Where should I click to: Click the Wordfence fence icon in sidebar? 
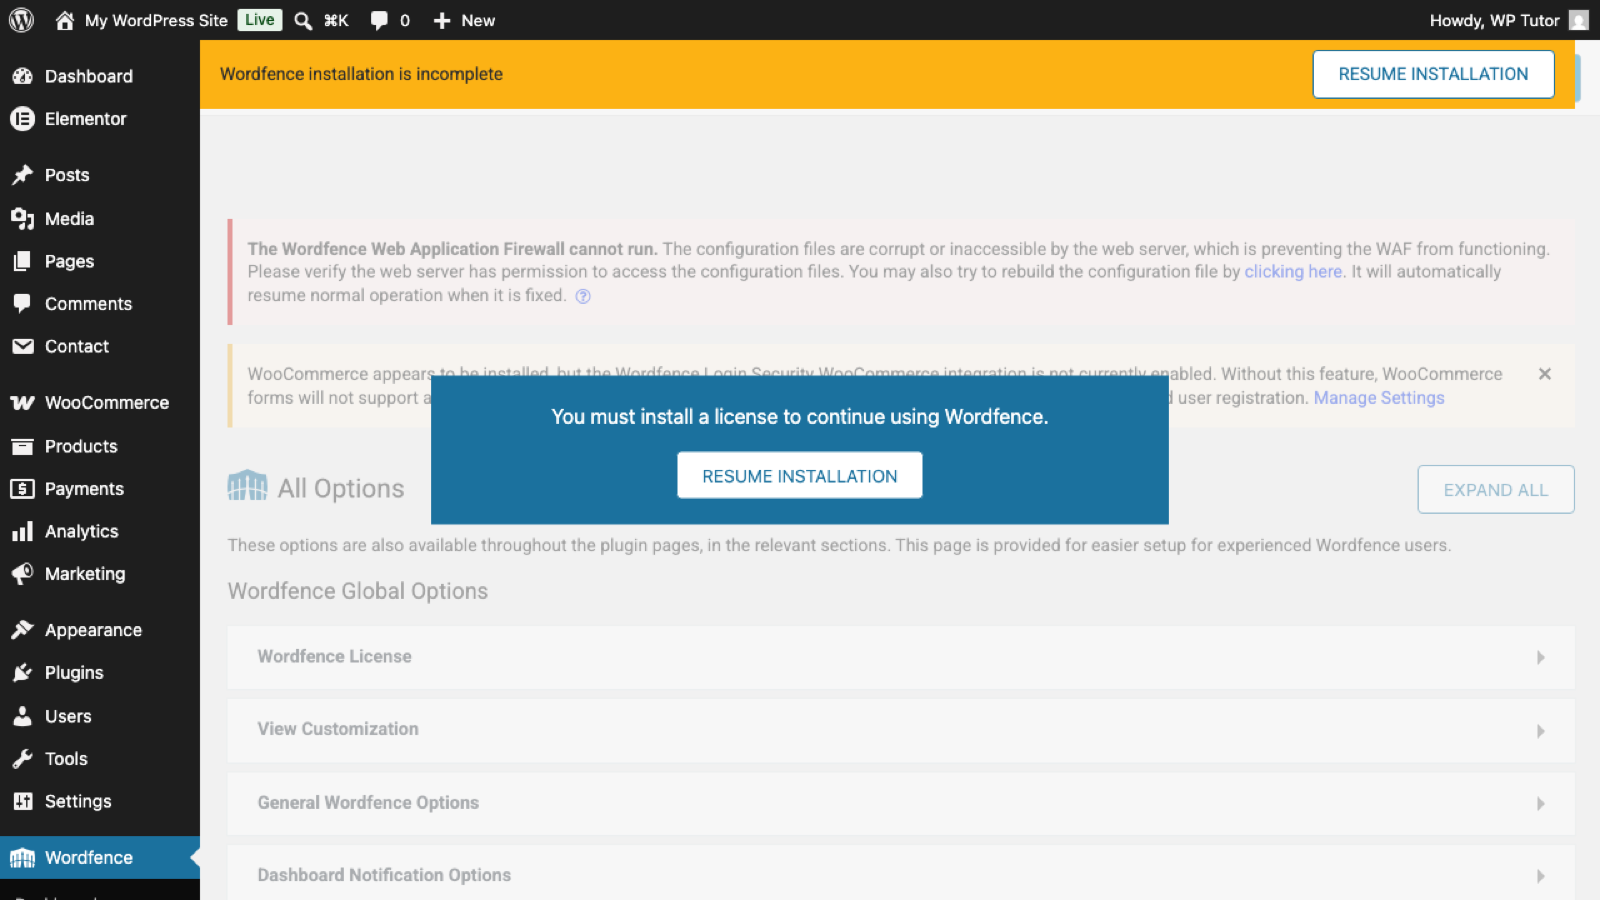pyautogui.click(x=22, y=858)
